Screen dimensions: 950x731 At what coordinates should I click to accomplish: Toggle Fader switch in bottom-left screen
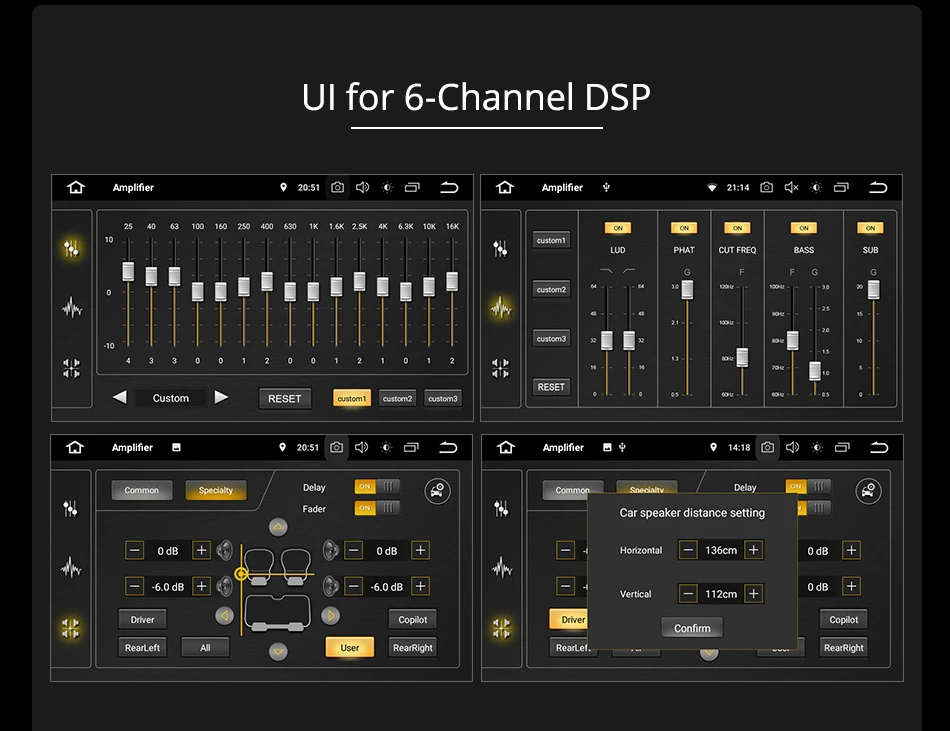coord(377,508)
